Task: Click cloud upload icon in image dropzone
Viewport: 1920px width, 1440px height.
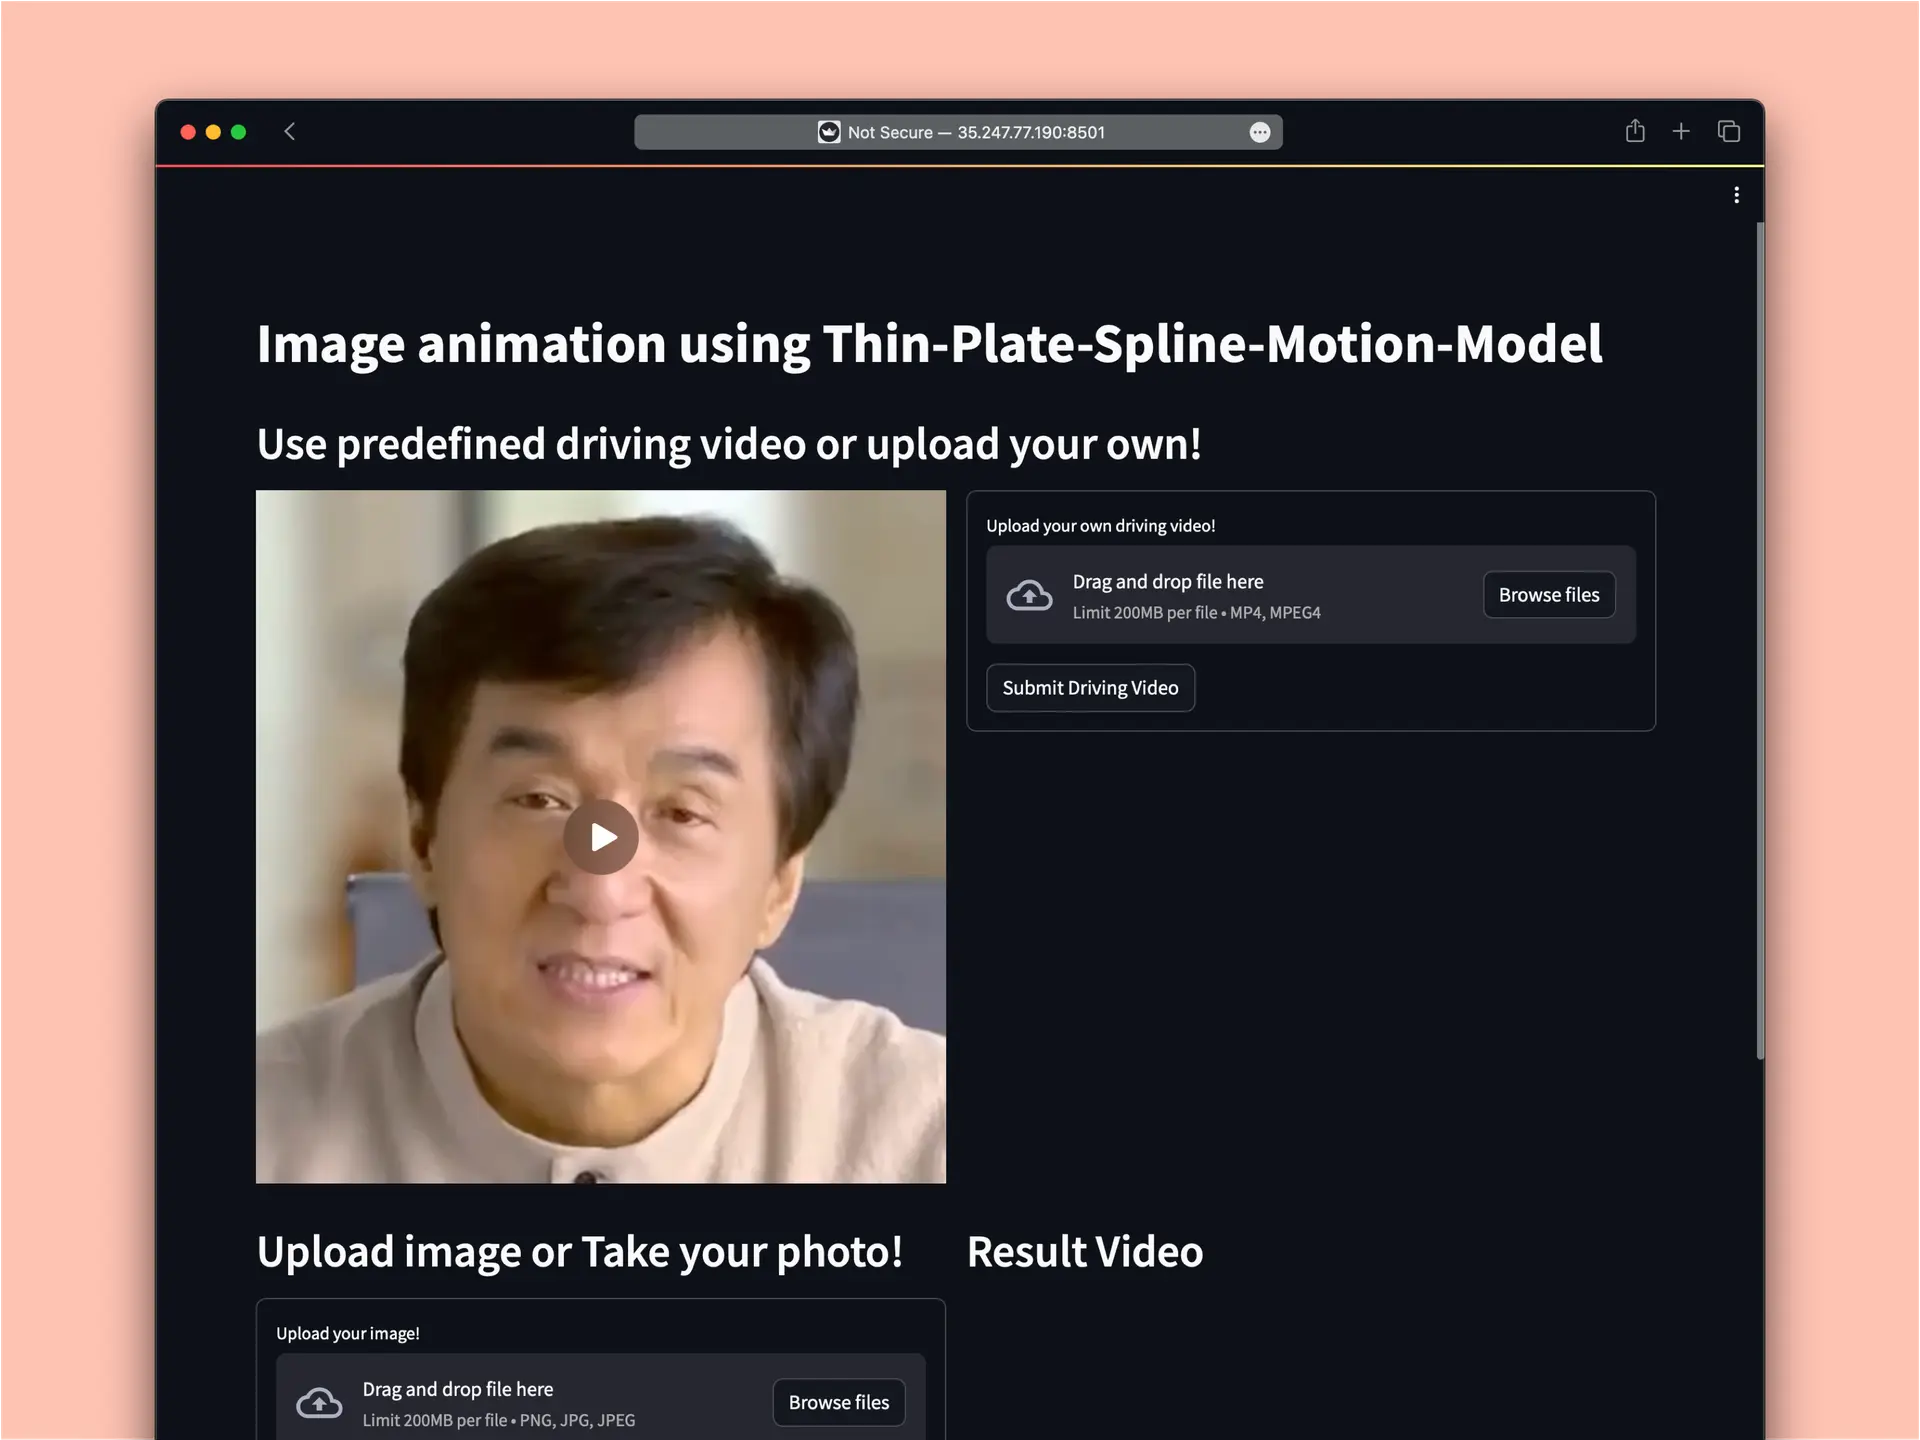Action: (319, 1403)
